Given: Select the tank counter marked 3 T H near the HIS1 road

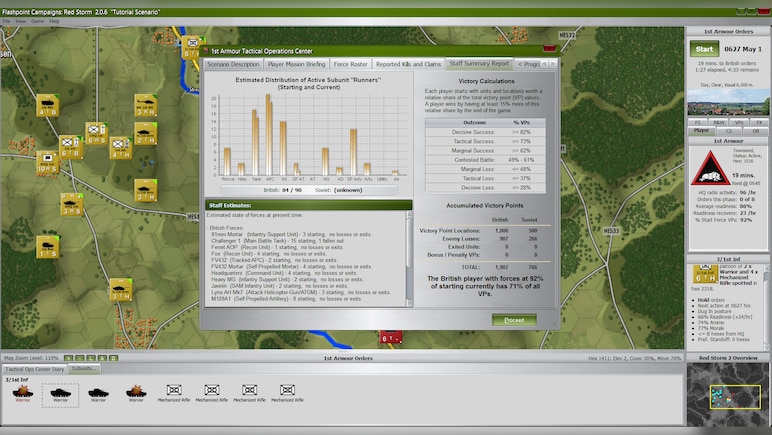Looking at the screenshot, I should pyautogui.click(x=146, y=190).
